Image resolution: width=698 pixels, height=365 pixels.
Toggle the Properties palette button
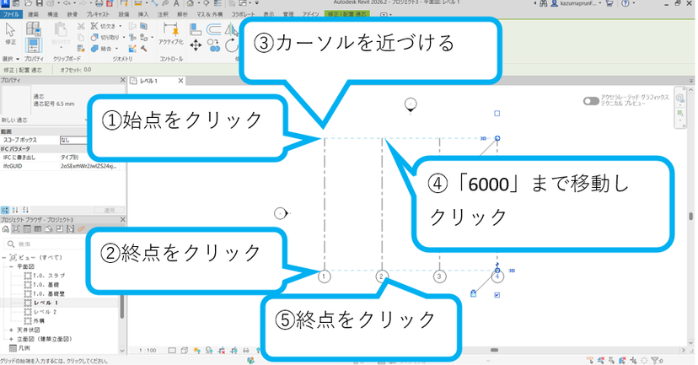pos(33,45)
